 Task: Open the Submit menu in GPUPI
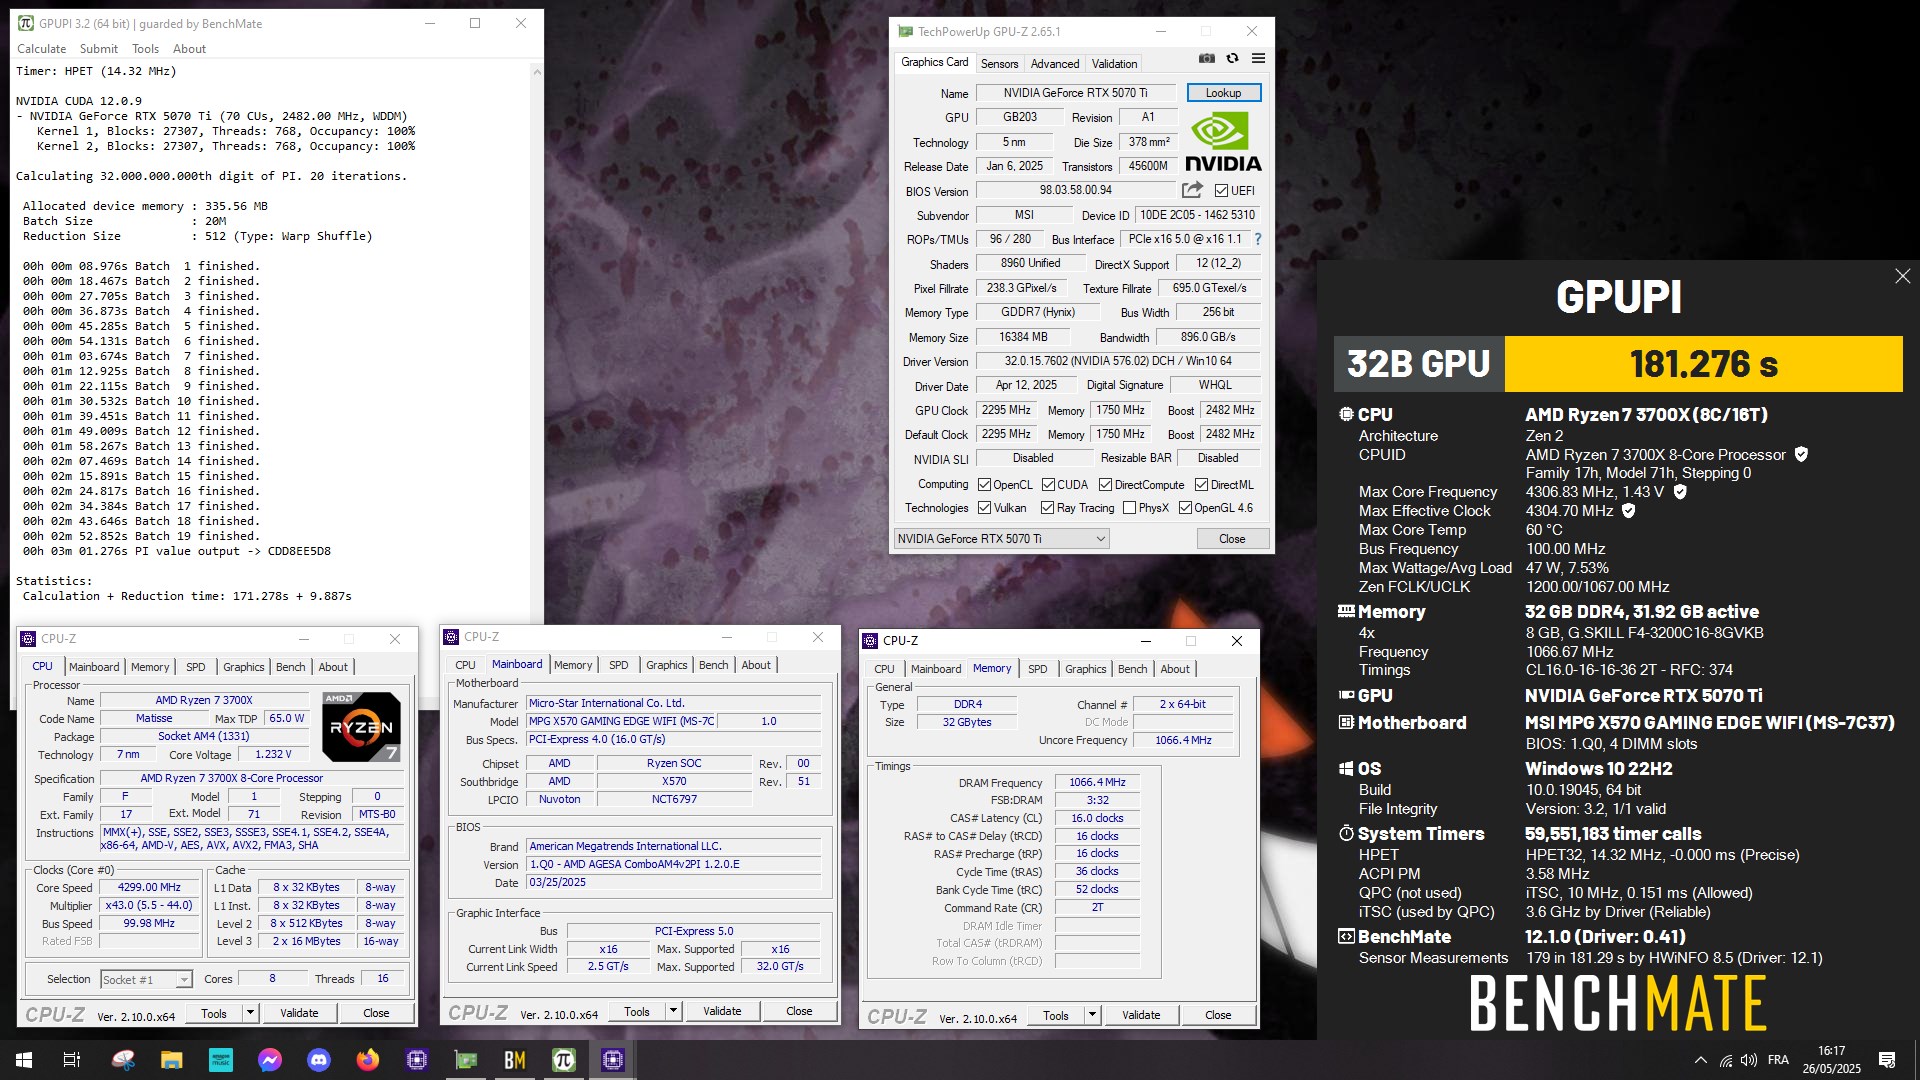99,49
